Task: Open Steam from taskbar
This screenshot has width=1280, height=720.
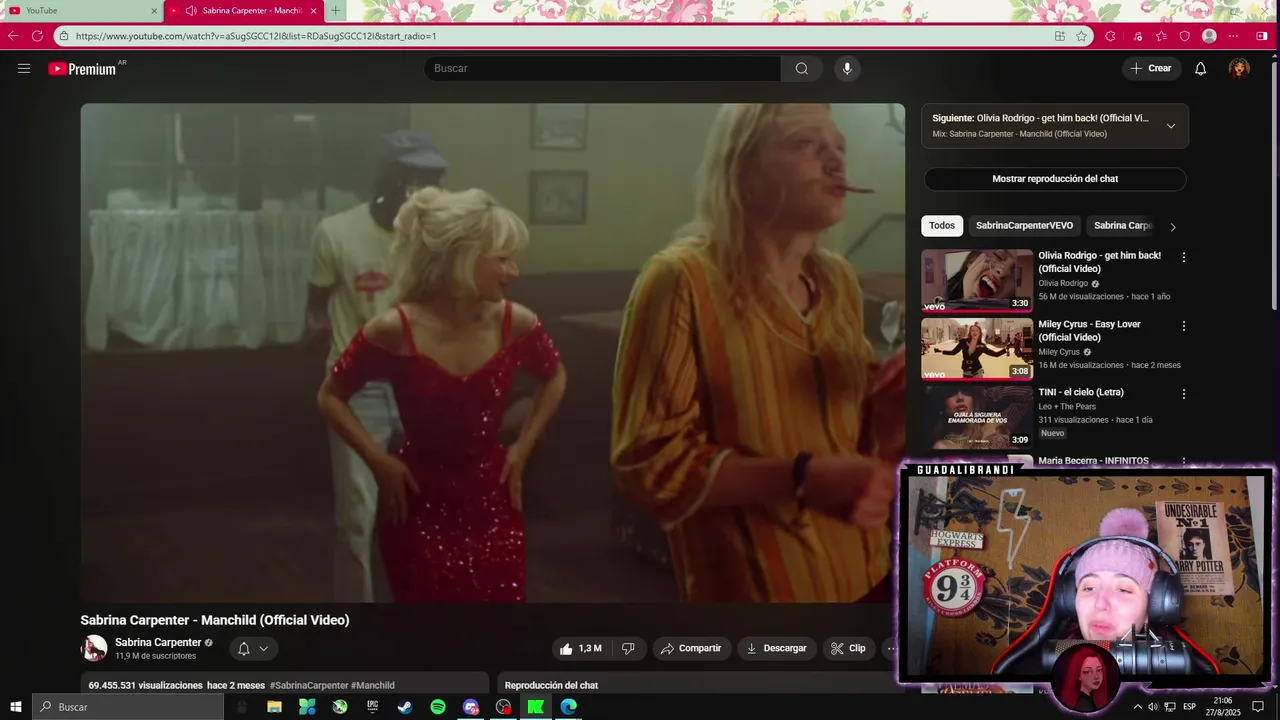Action: pyautogui.click(x=405, y=707)
